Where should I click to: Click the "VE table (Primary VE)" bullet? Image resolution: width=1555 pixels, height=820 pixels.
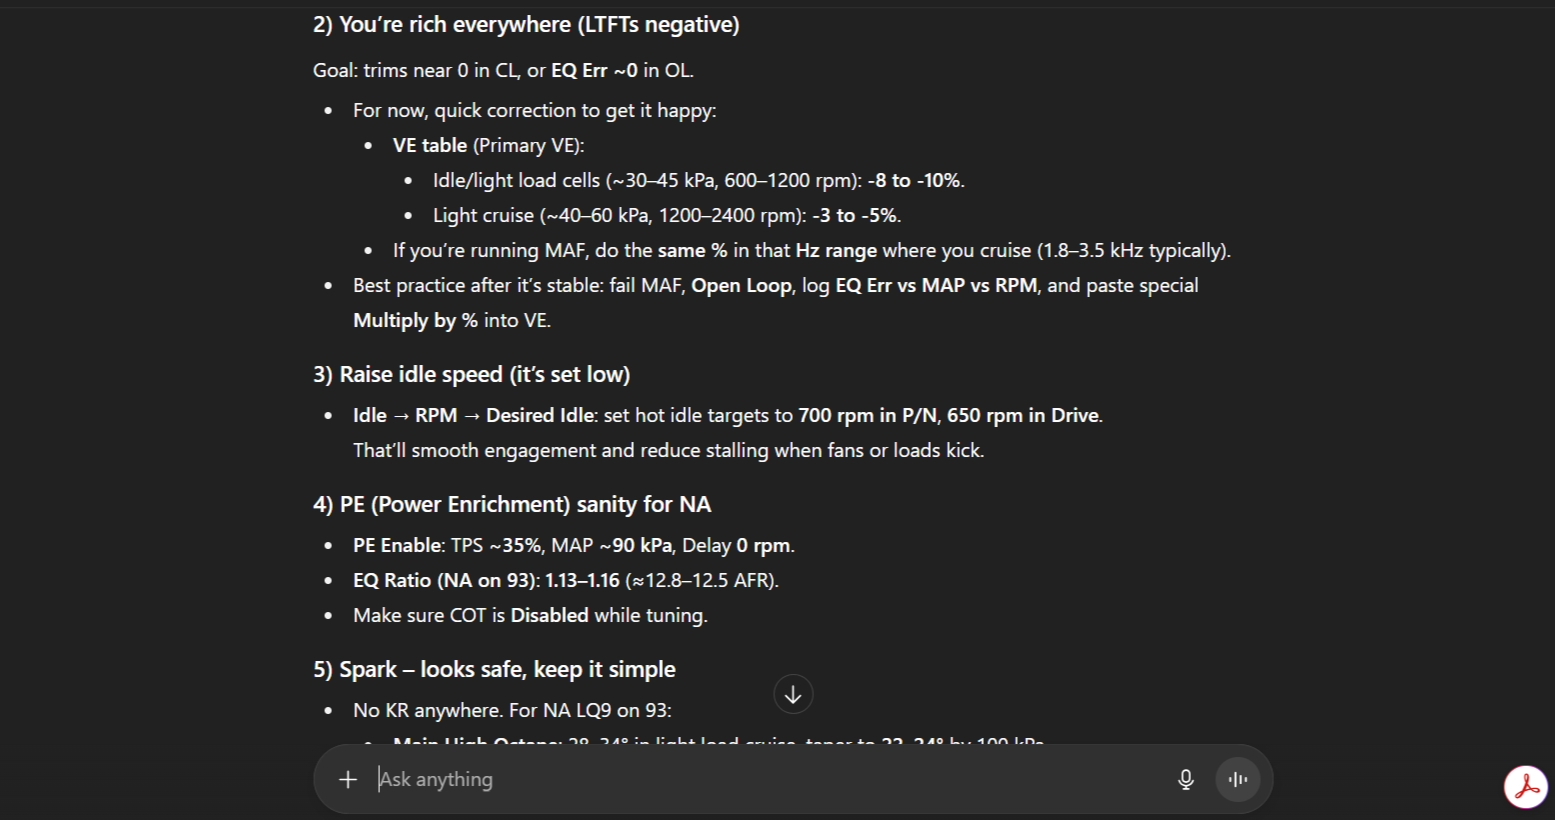tap(488, 146)
